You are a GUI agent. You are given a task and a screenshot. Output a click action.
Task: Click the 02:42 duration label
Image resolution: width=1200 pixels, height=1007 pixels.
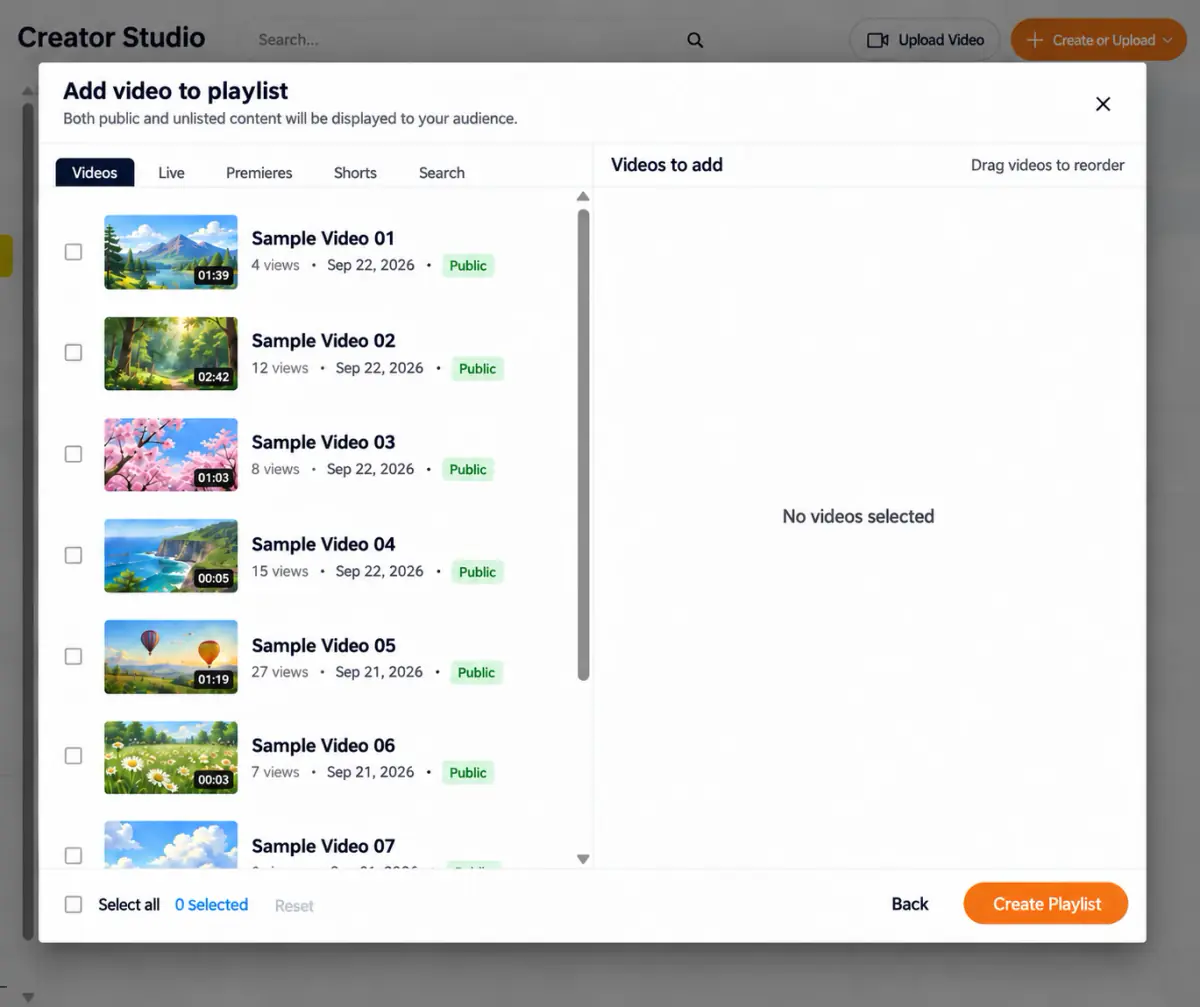coord(213,377)
